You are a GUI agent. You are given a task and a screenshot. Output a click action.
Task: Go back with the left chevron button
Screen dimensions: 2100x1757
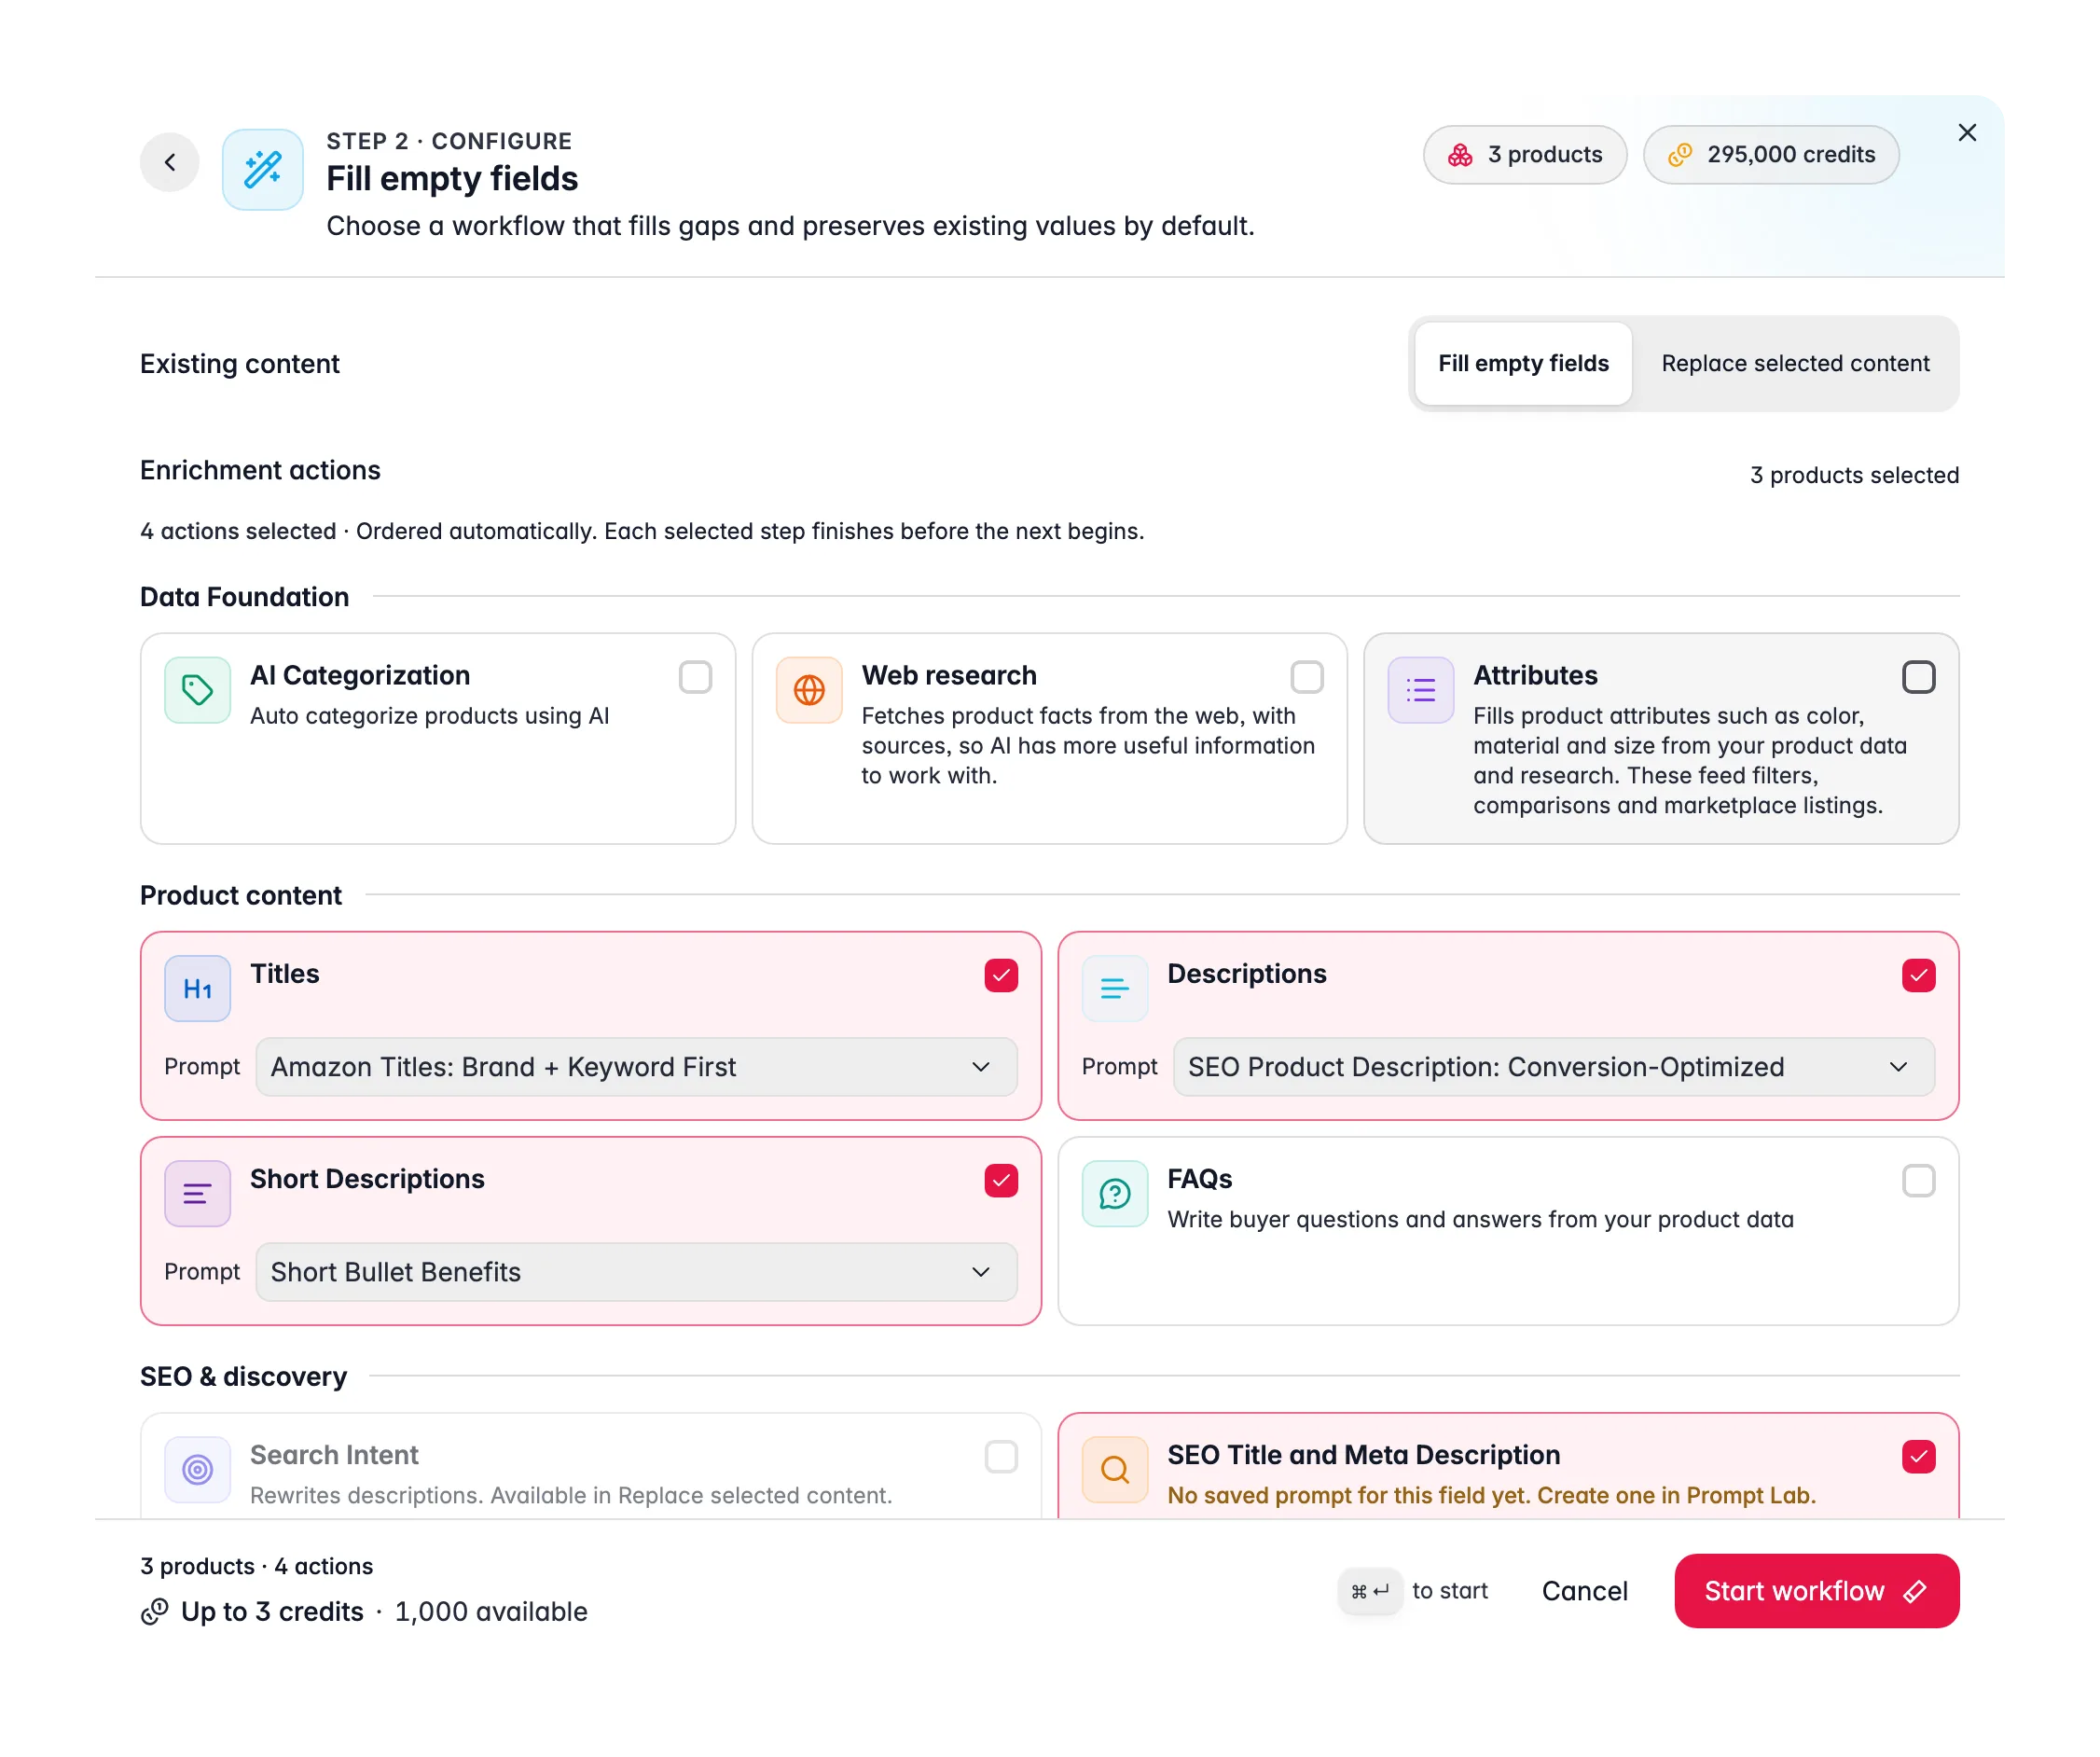[170, 162]
